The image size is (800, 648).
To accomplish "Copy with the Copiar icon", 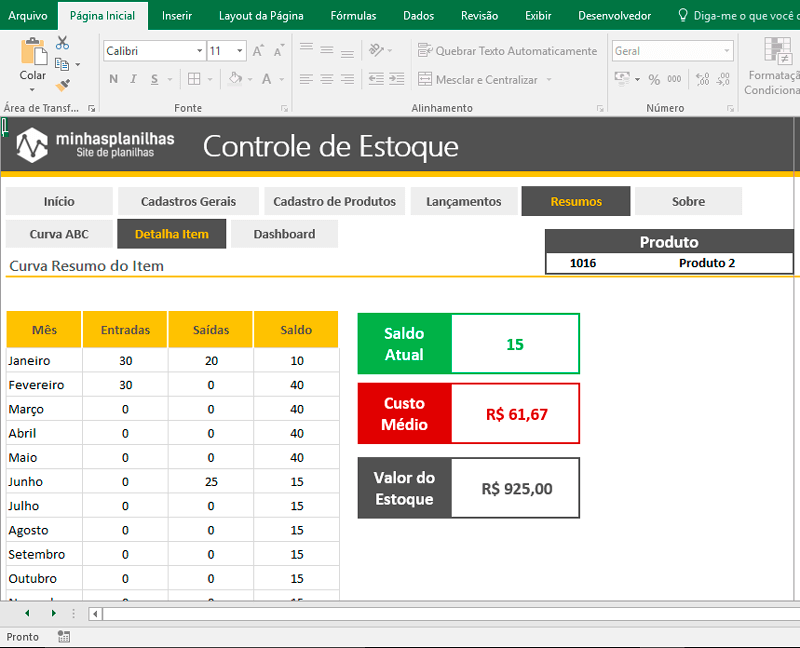I will [64, 62].
